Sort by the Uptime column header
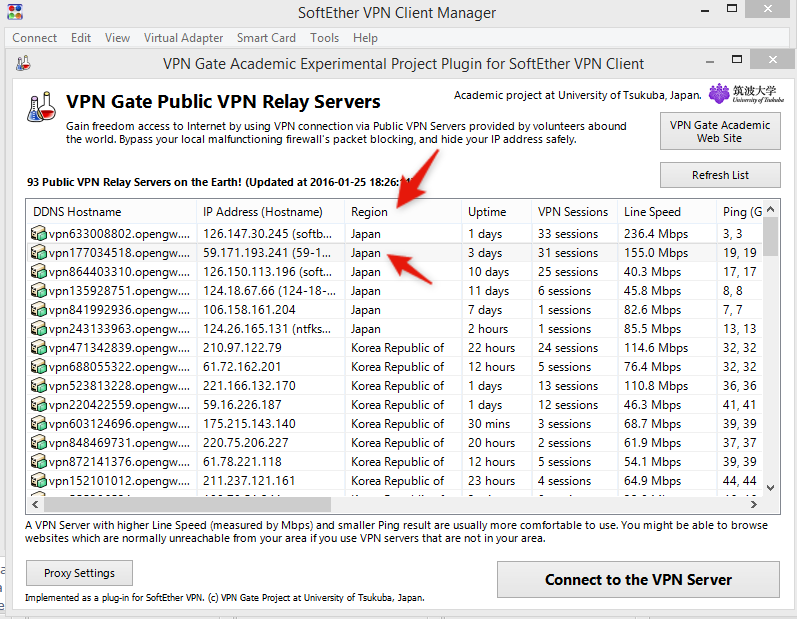797x619 pixels. 496,212
